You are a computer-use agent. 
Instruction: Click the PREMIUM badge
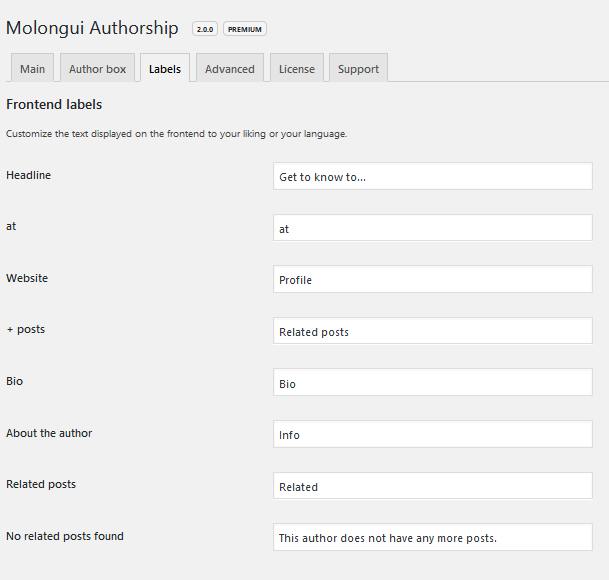245,29
